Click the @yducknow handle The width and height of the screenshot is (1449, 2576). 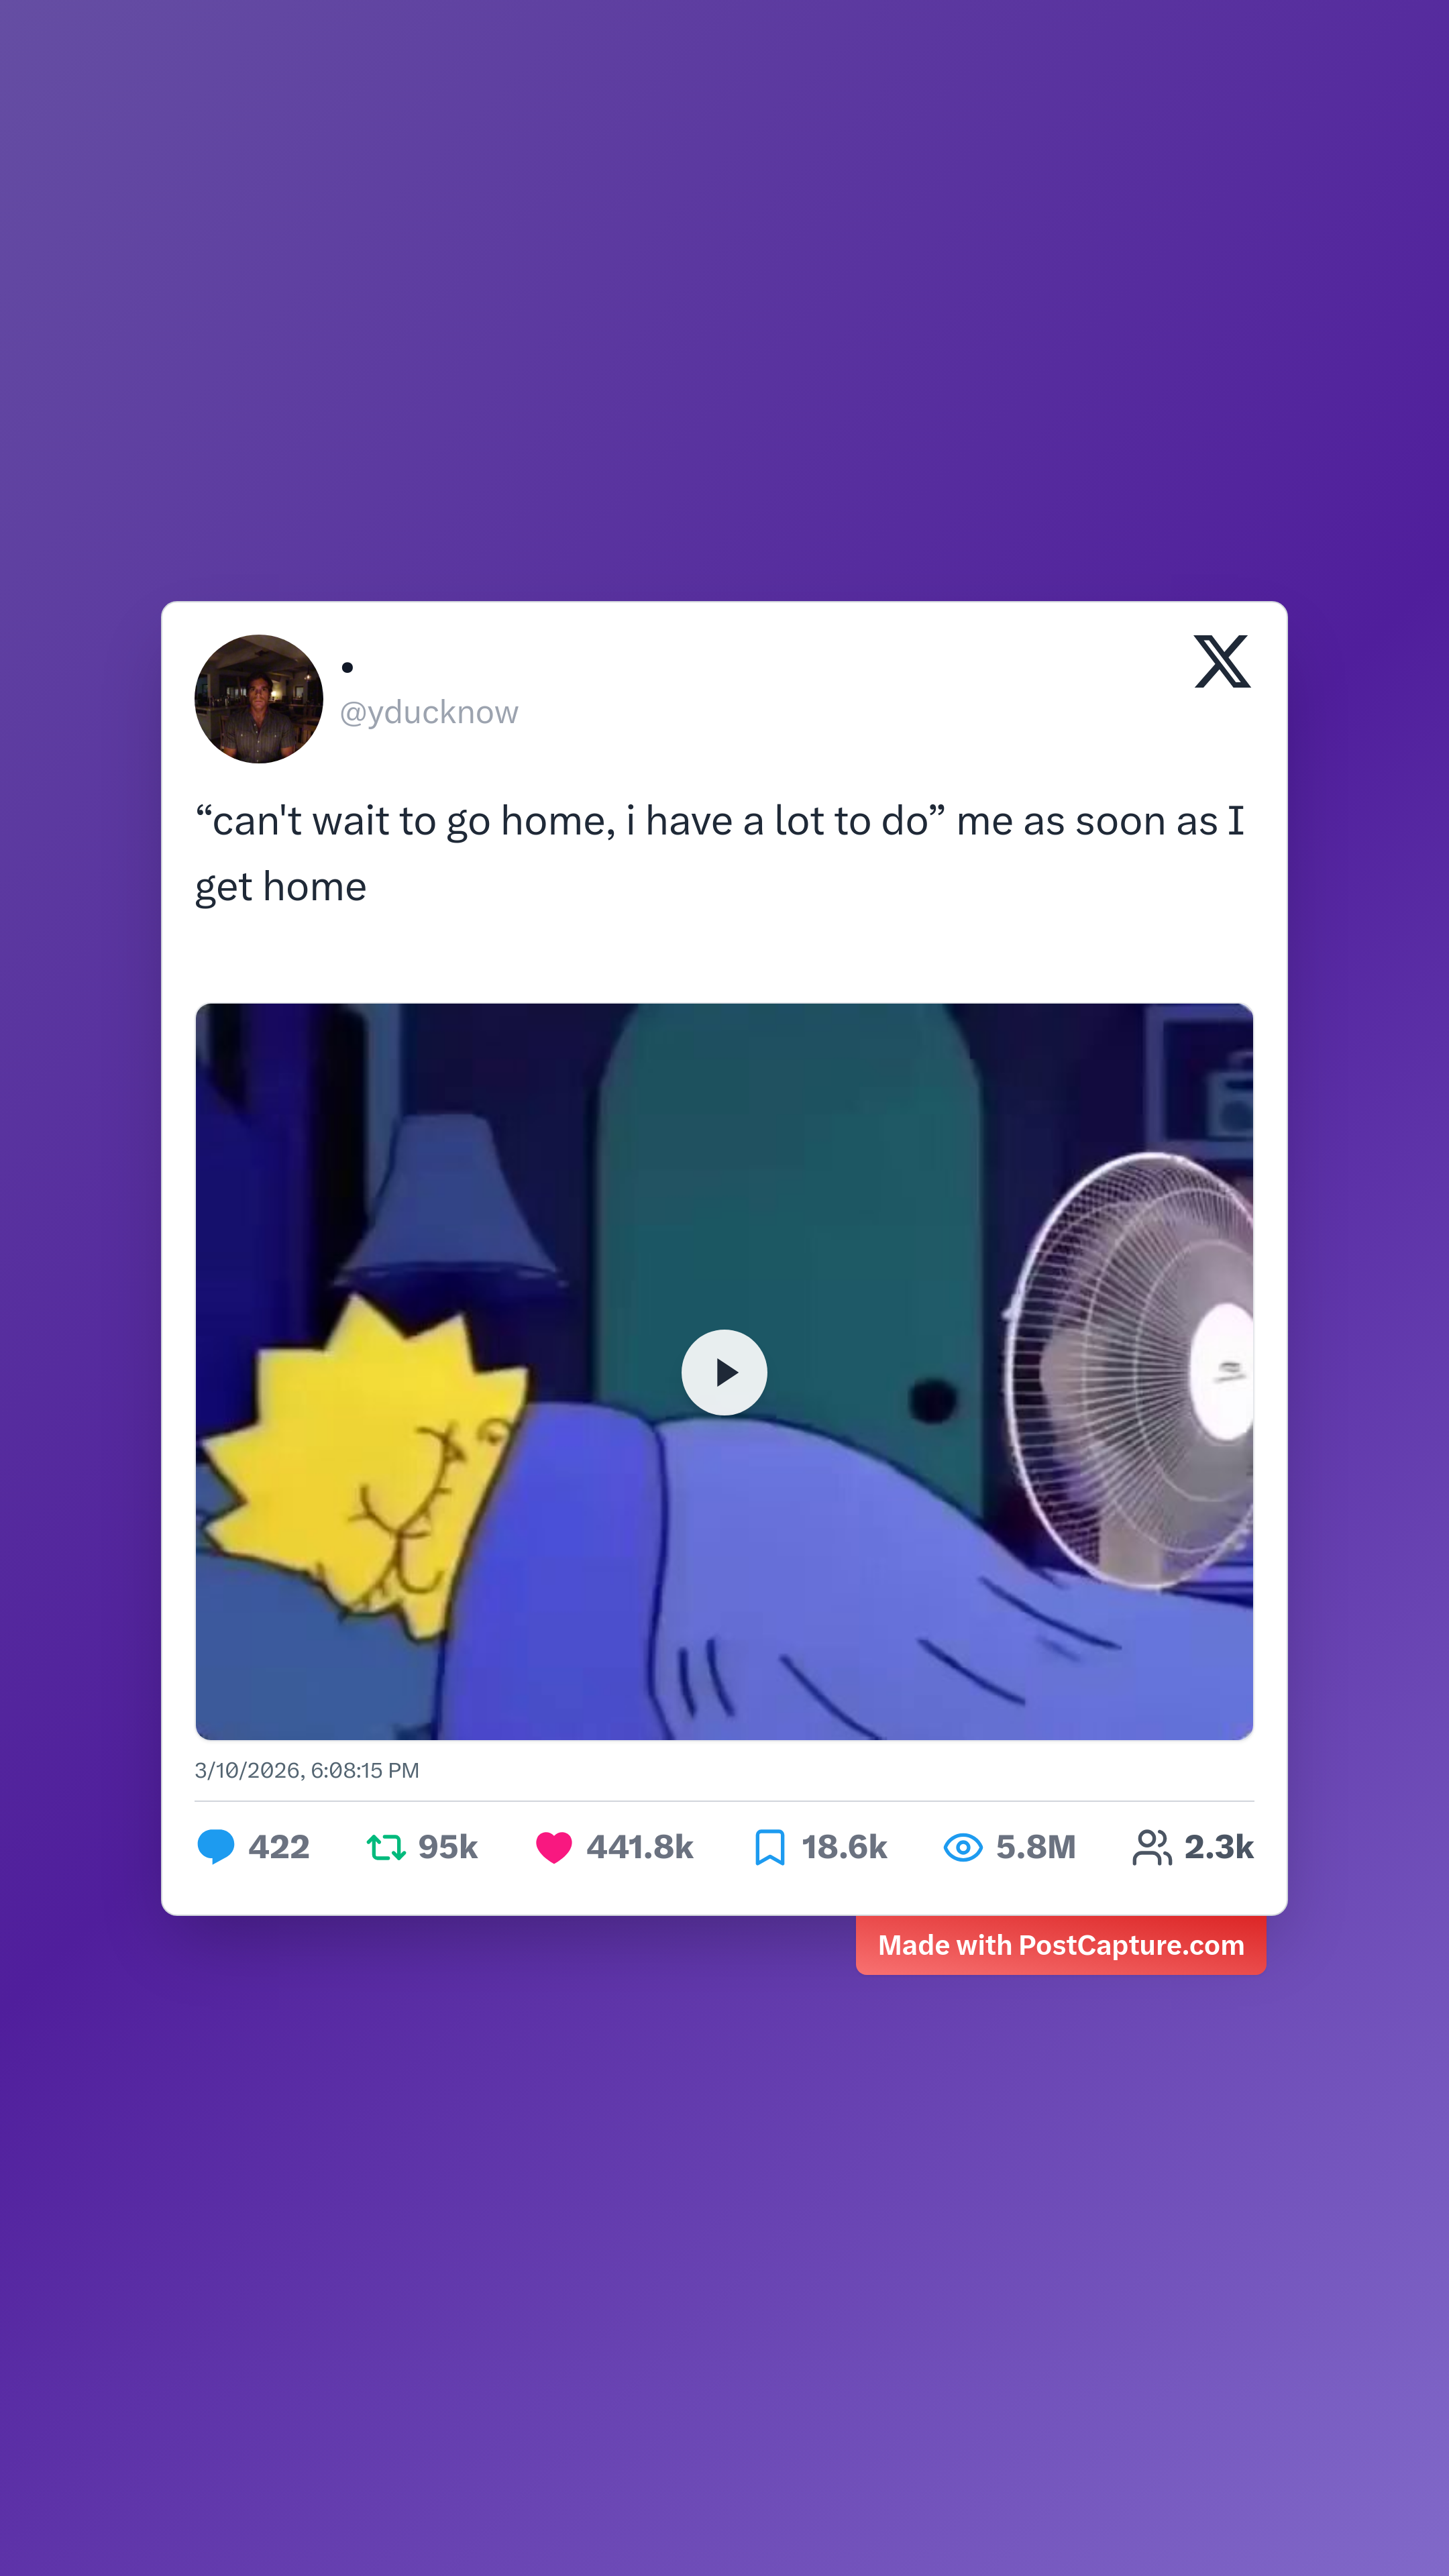point(429,712)
